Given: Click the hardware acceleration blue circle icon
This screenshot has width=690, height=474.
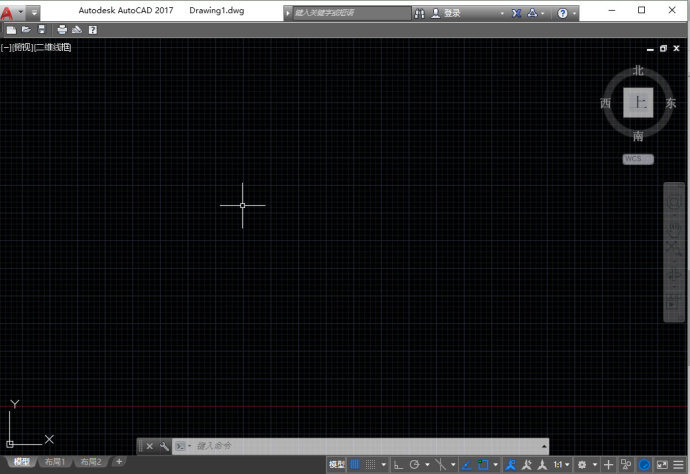Looking at the screenshot, I should click(x=644, y=464).
